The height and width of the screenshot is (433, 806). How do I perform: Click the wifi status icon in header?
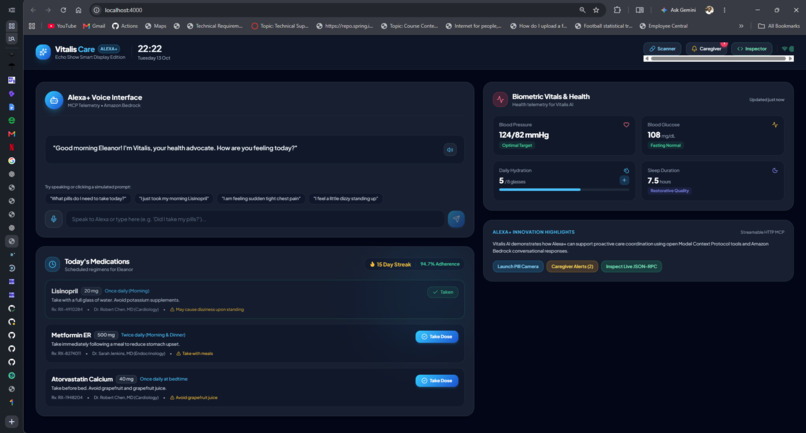coord(784,49)
